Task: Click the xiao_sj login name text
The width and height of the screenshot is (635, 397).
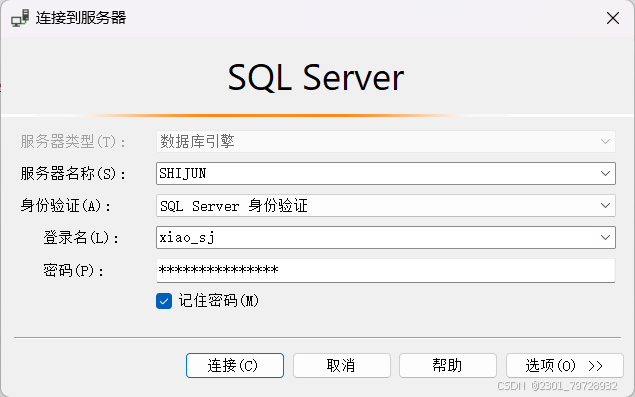Action: [187, 237]
